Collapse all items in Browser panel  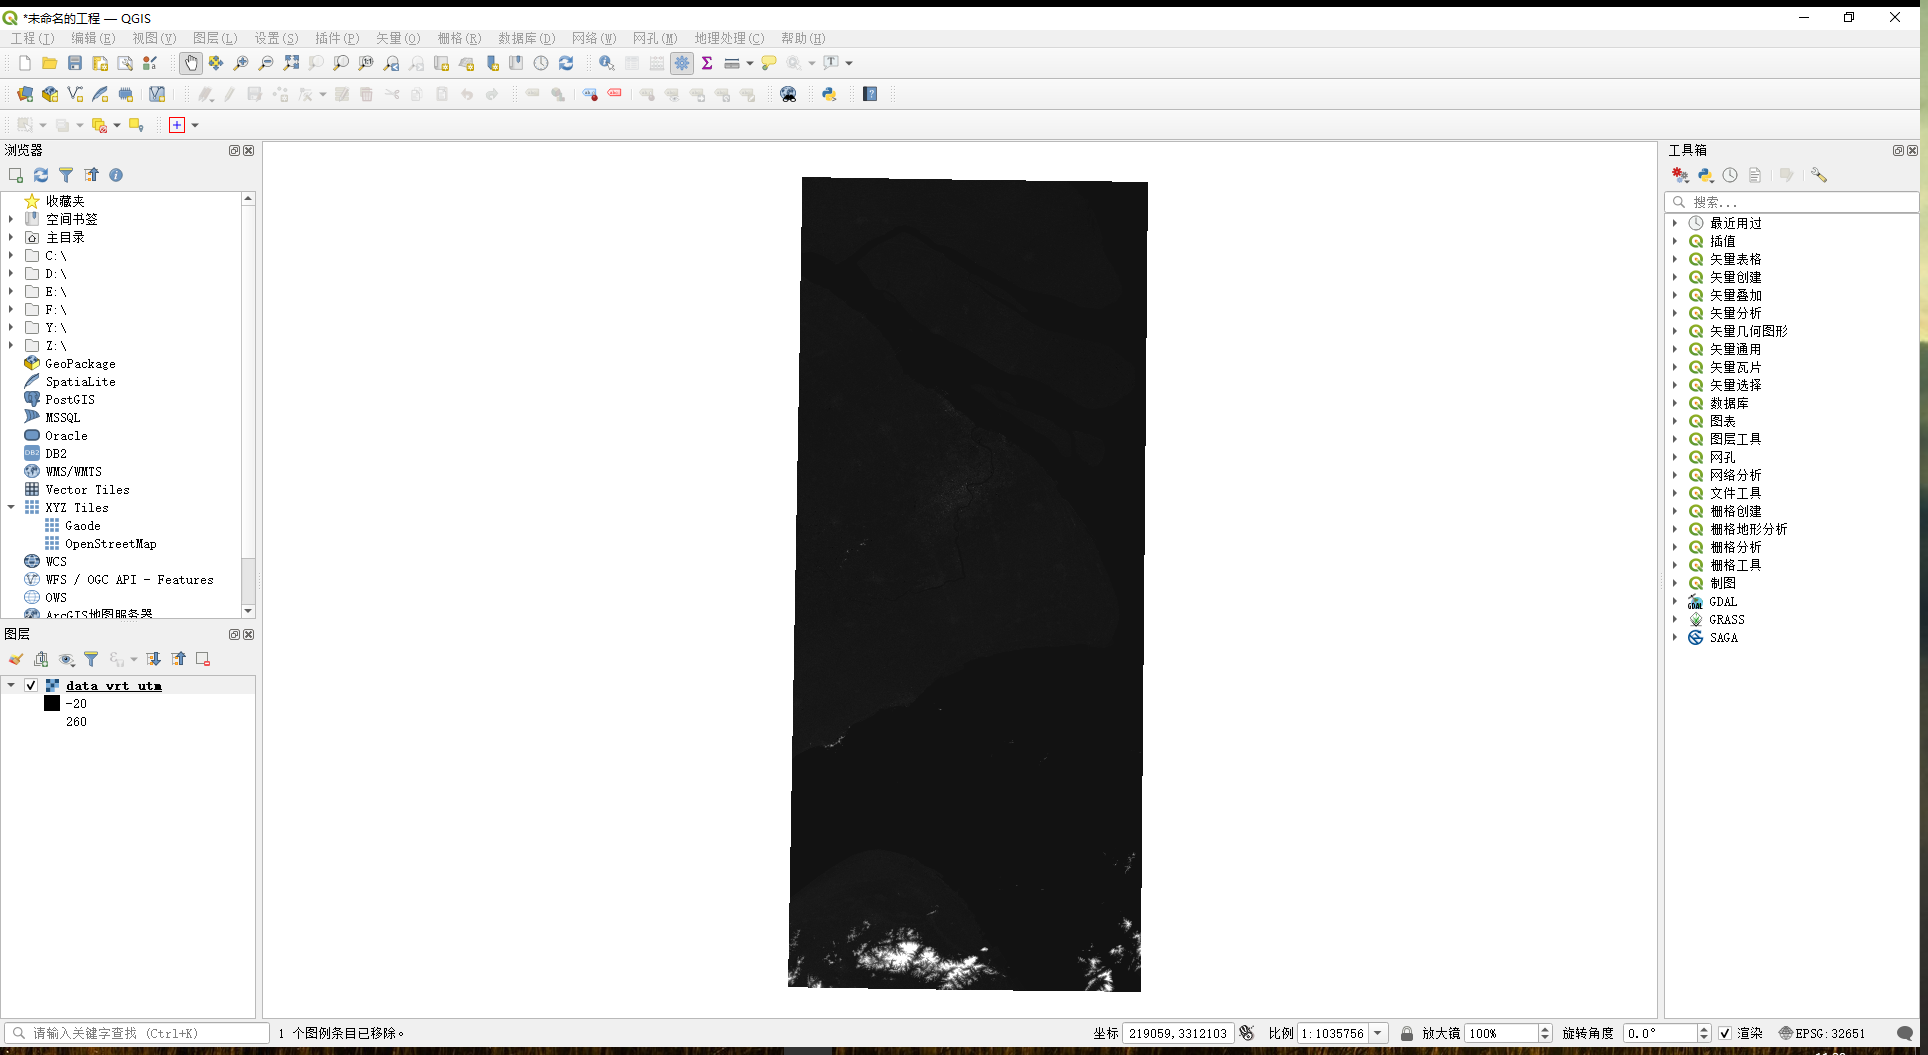coord(91,175)
